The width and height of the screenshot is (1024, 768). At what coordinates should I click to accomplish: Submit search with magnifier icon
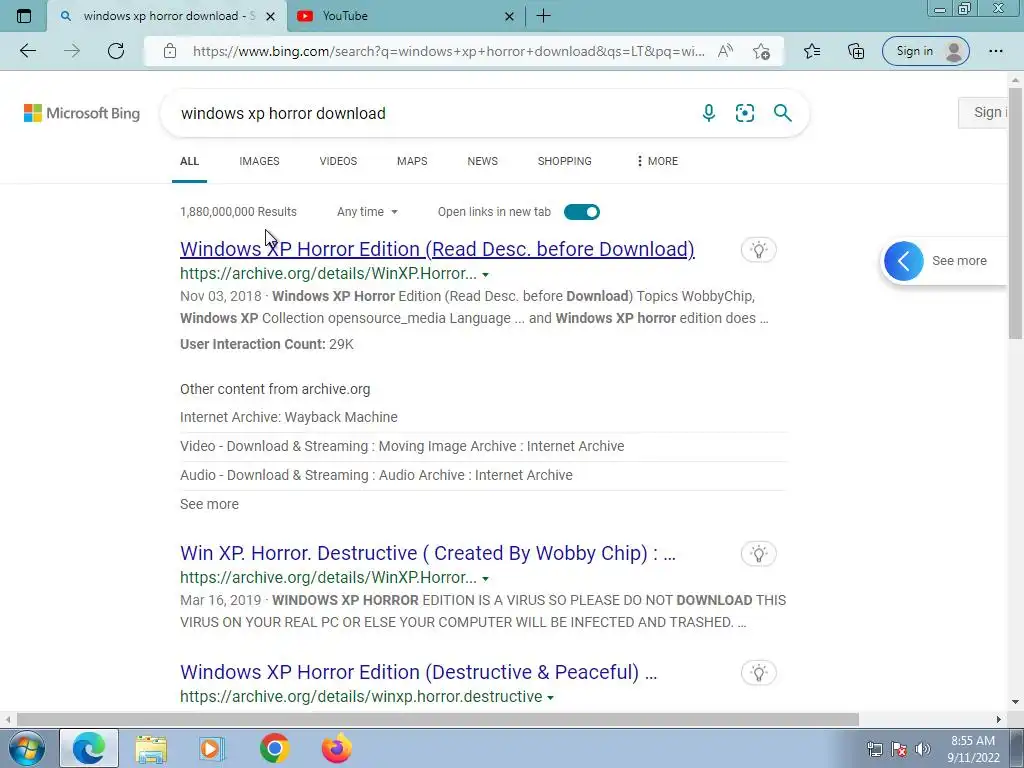click(782, 113)
